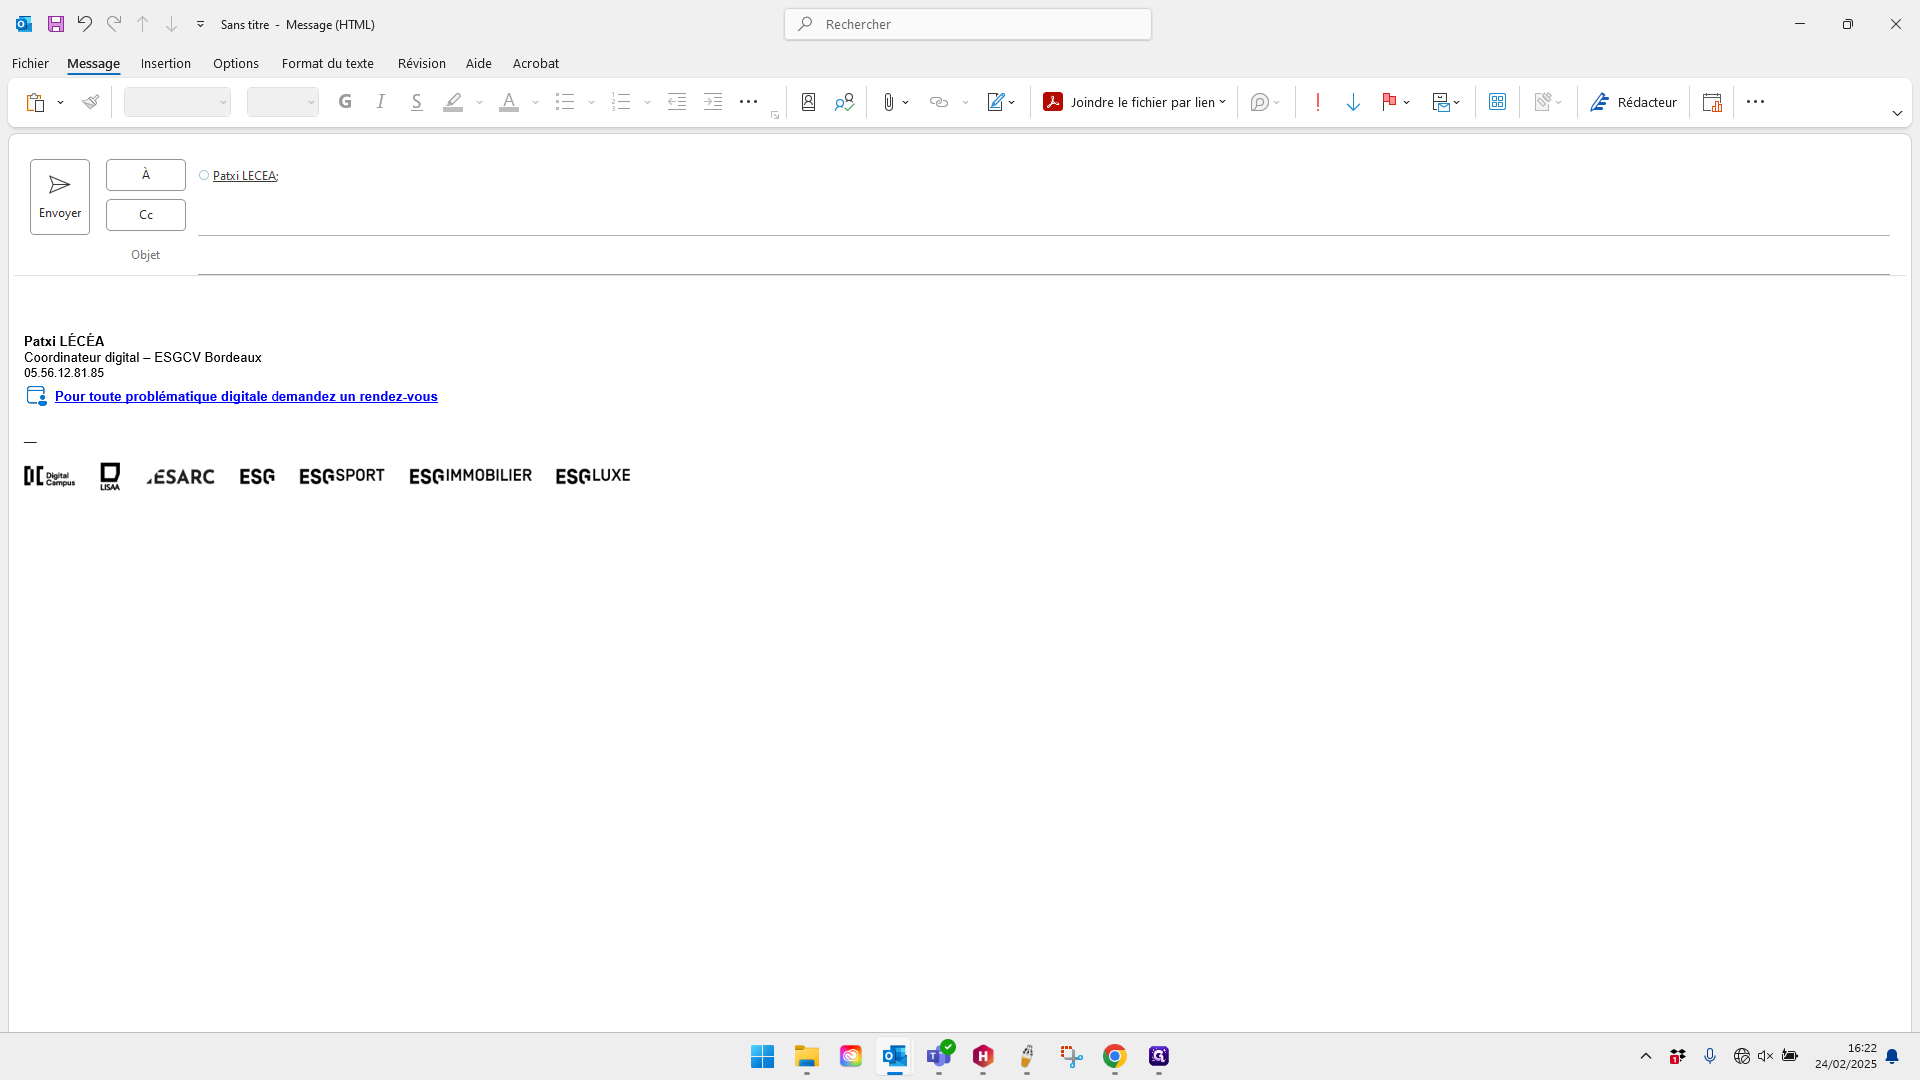Undo the last action
Screen dimensions: 1920x1080
pos(85,24)
